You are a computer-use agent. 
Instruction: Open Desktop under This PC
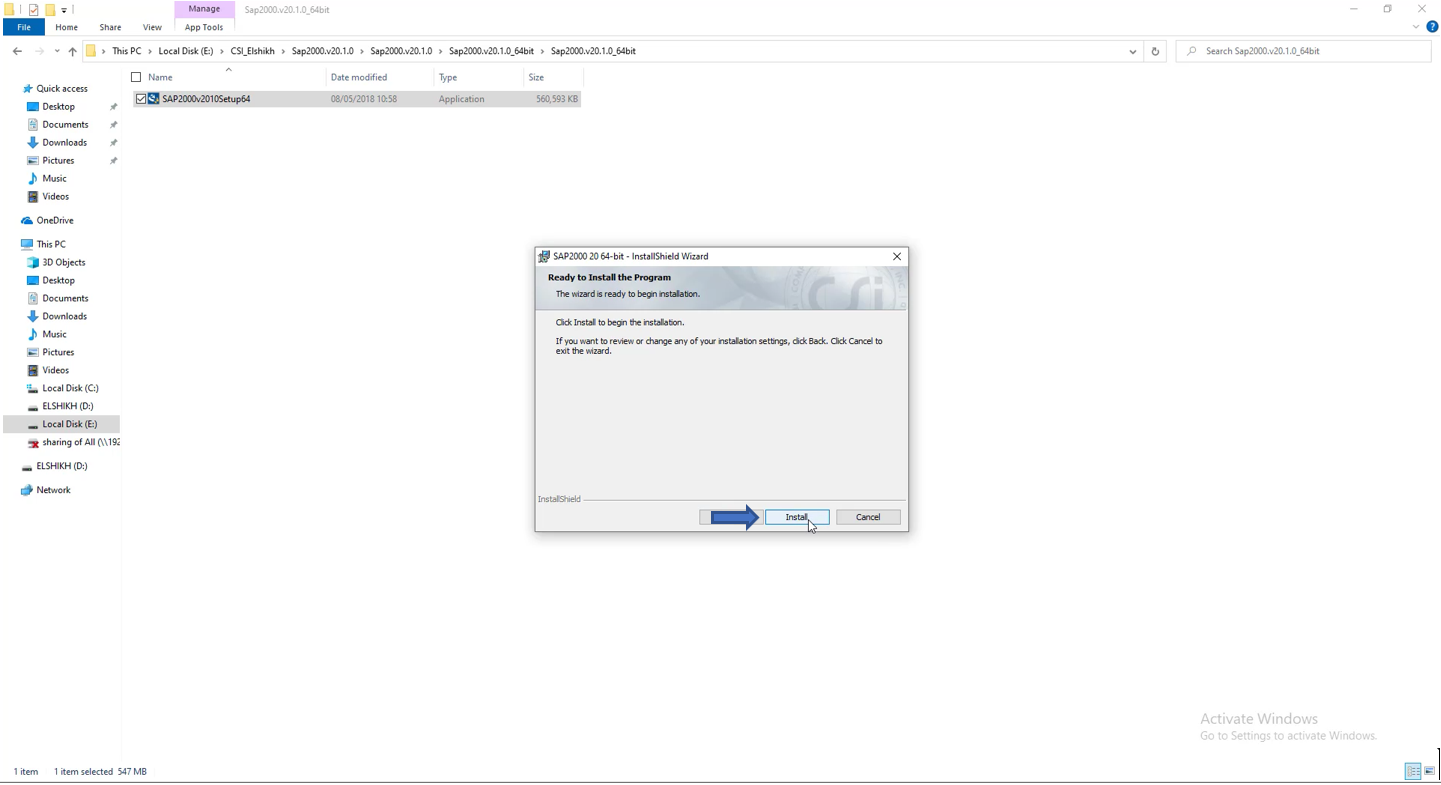[58, 281]
